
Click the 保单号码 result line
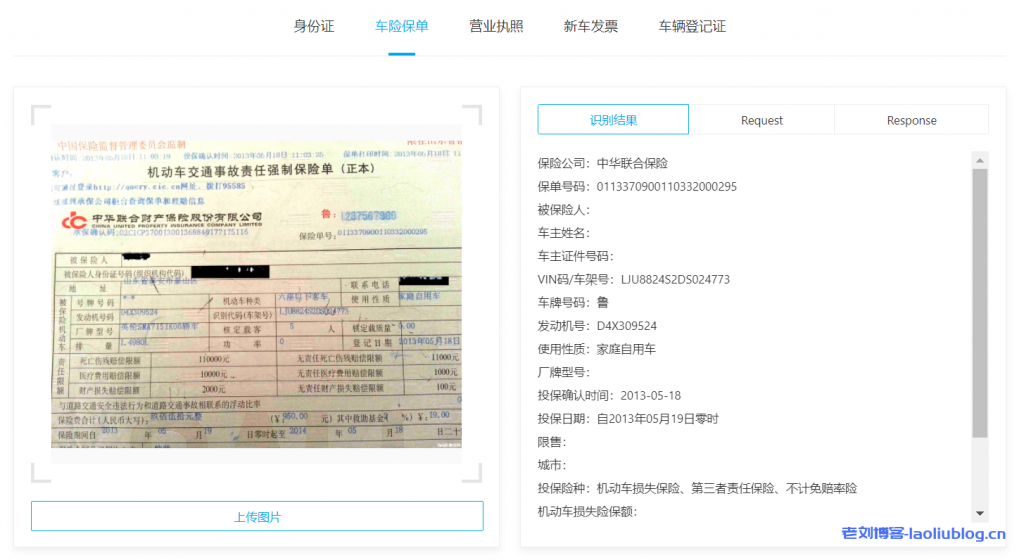coord(637,186)
